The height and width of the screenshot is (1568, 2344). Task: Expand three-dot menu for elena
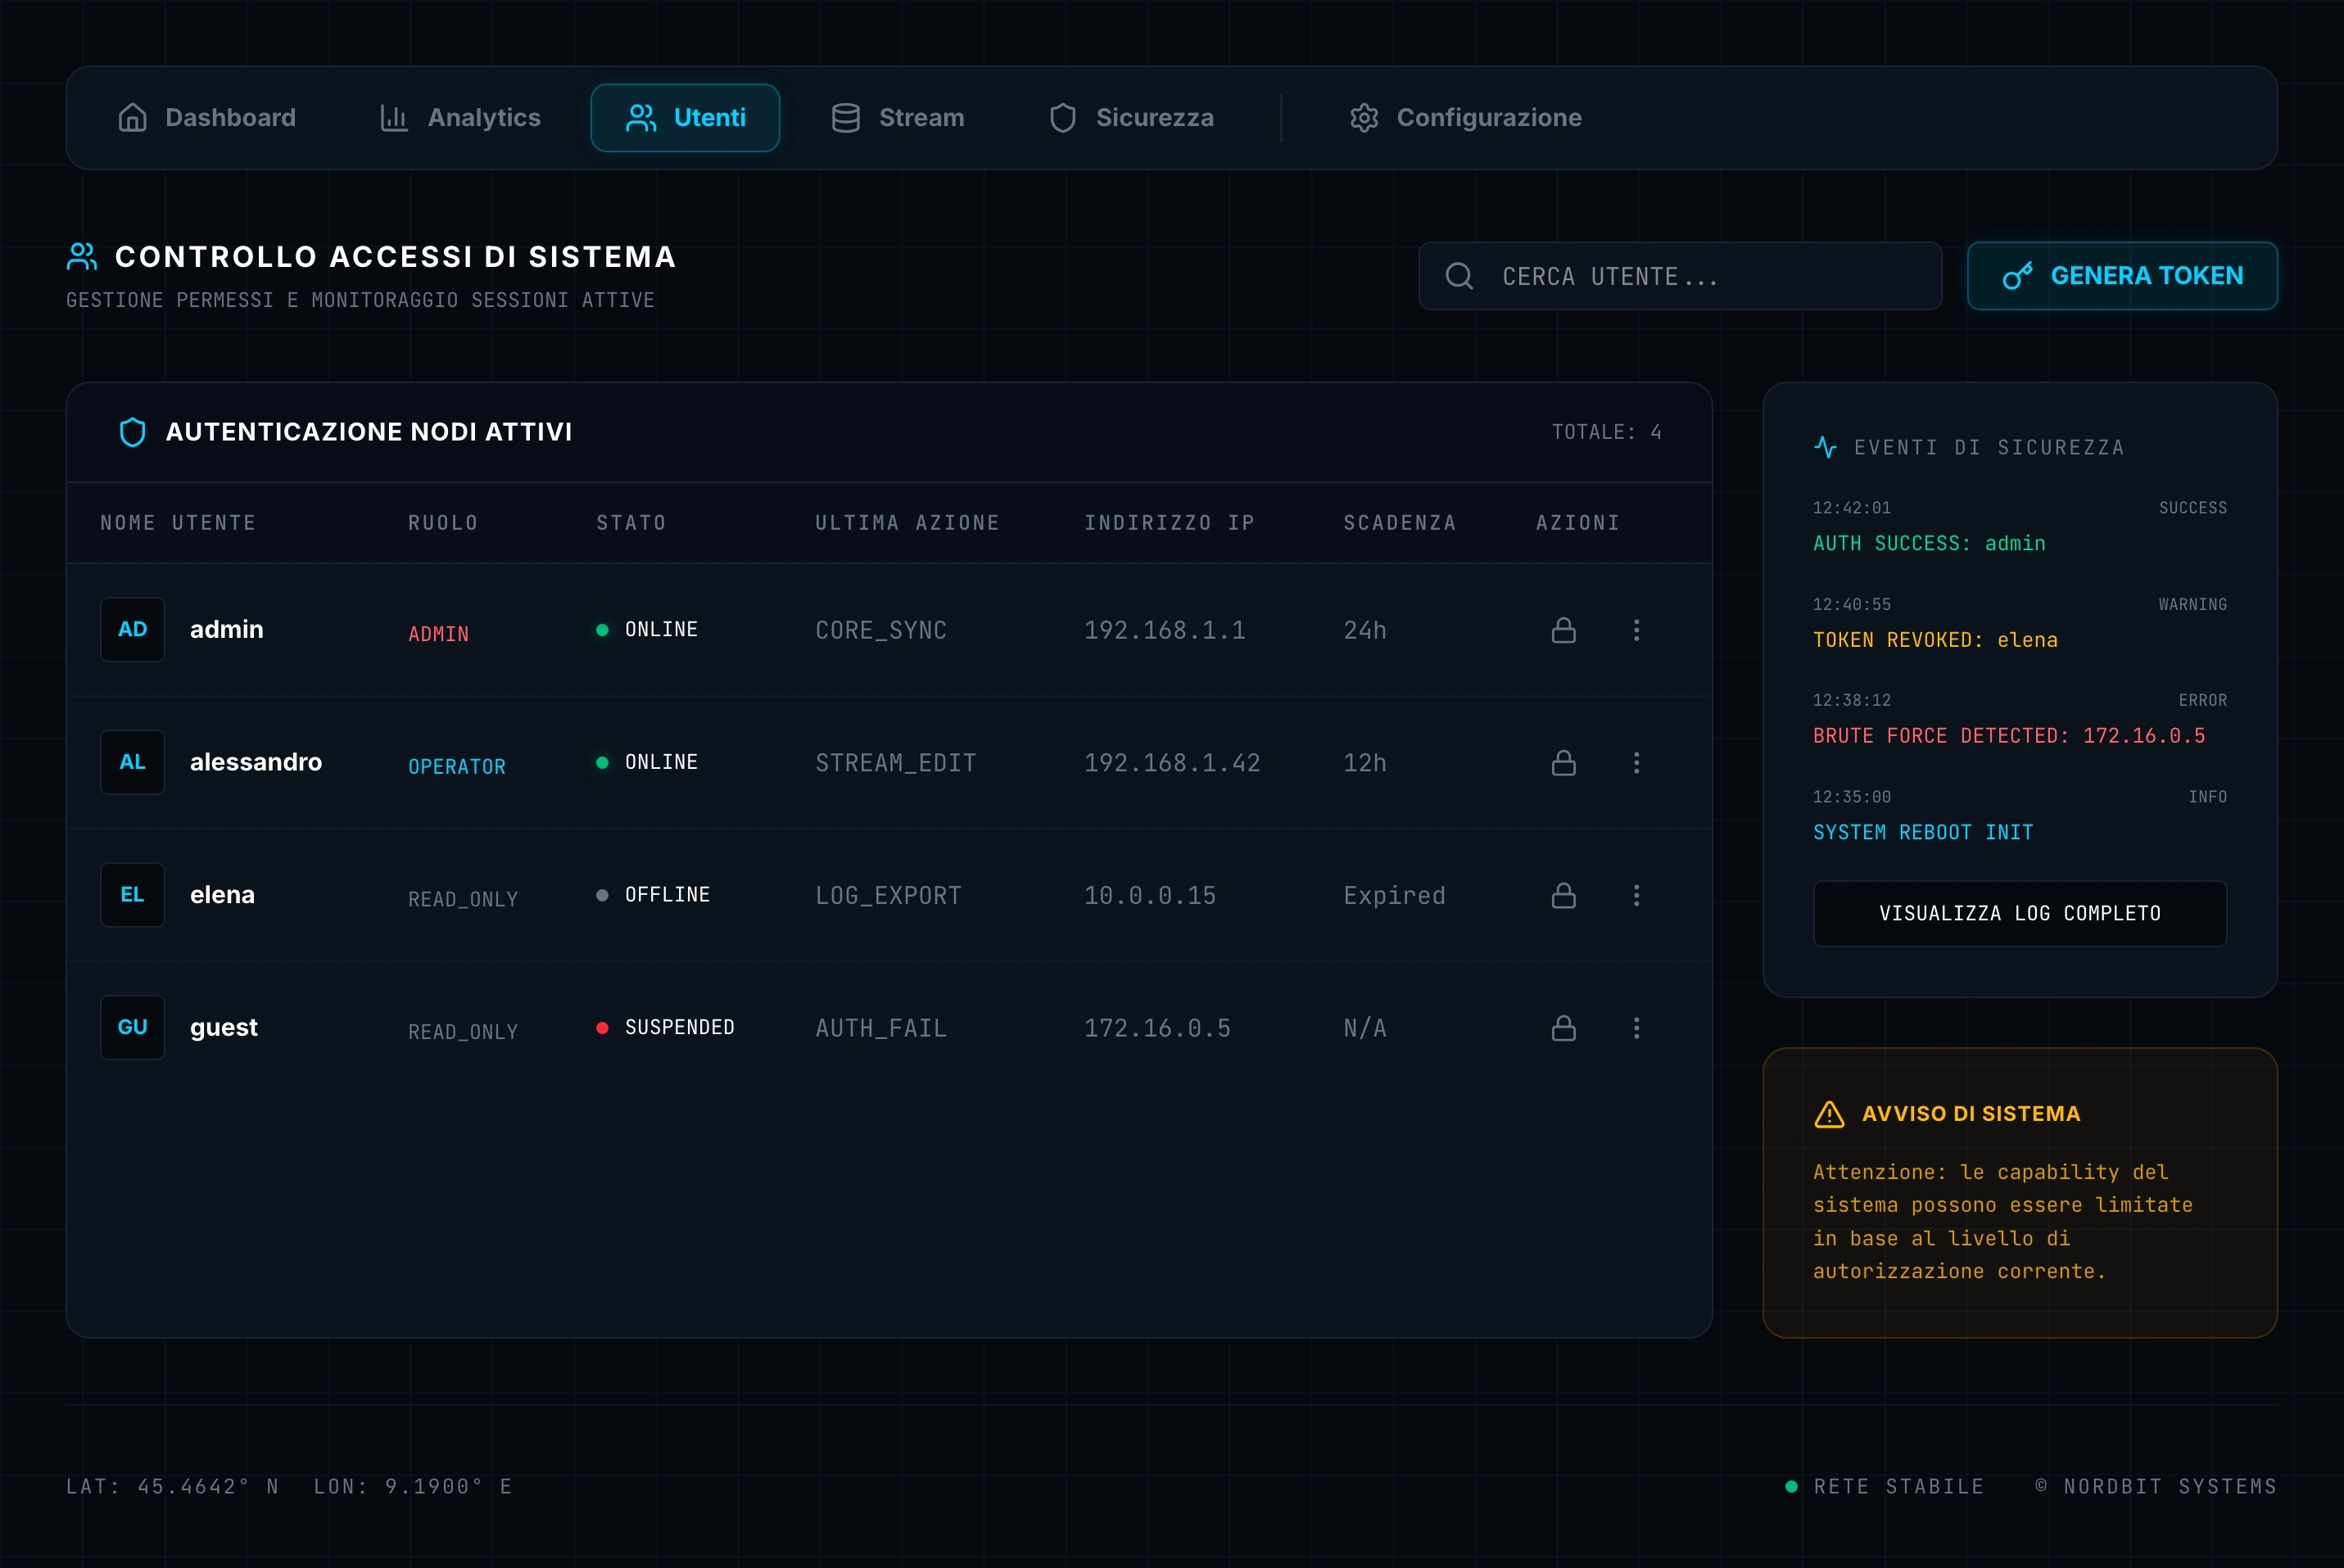click(x=1636, y=895)
